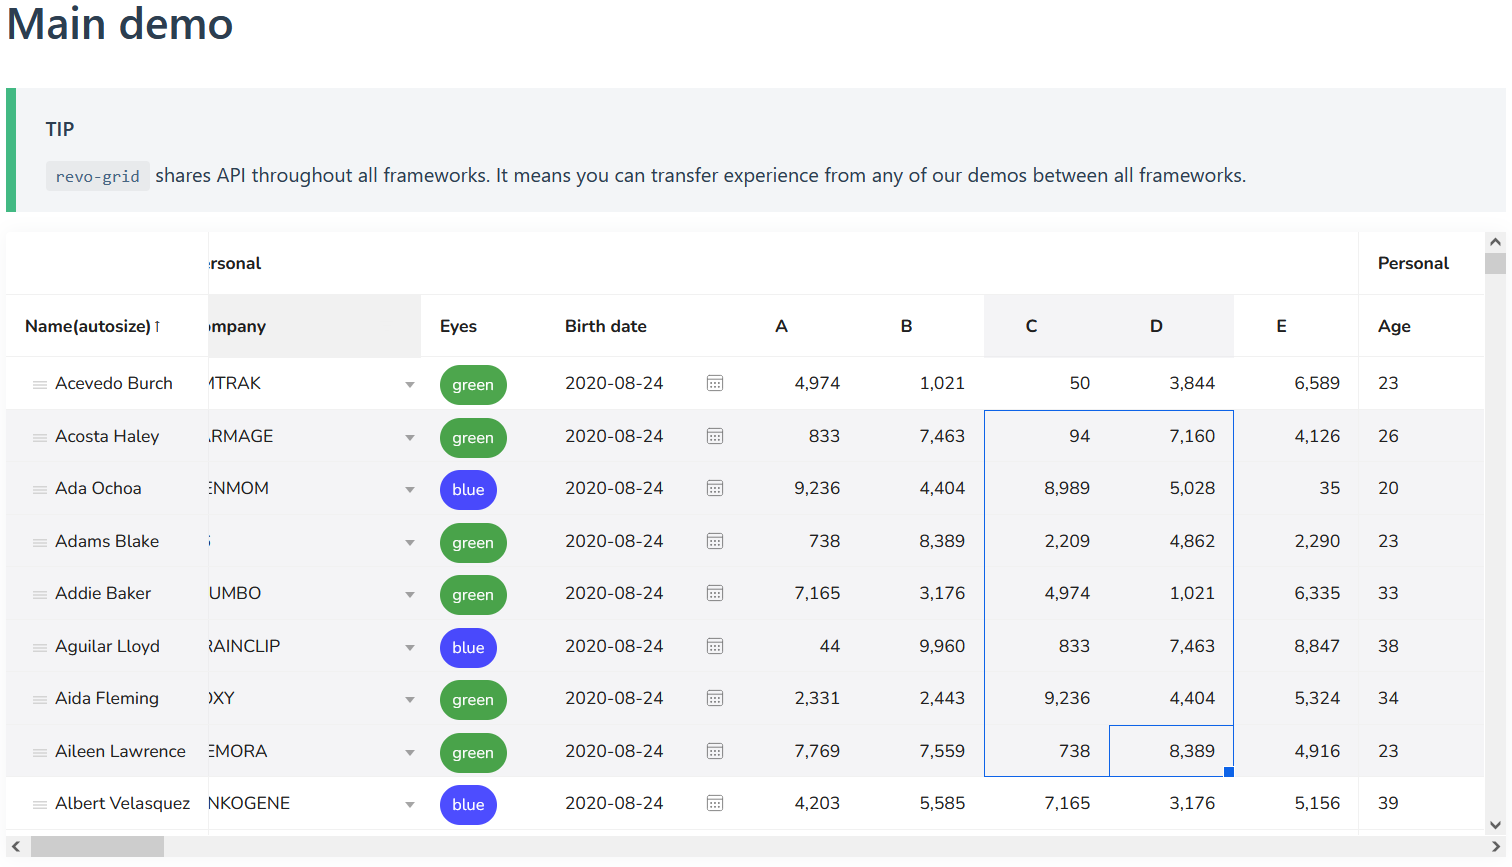Viewport: 1512px width, 867px height.
Task: Open the calendar picker in Aida Fleming row
Action: [x=715, y=699]
